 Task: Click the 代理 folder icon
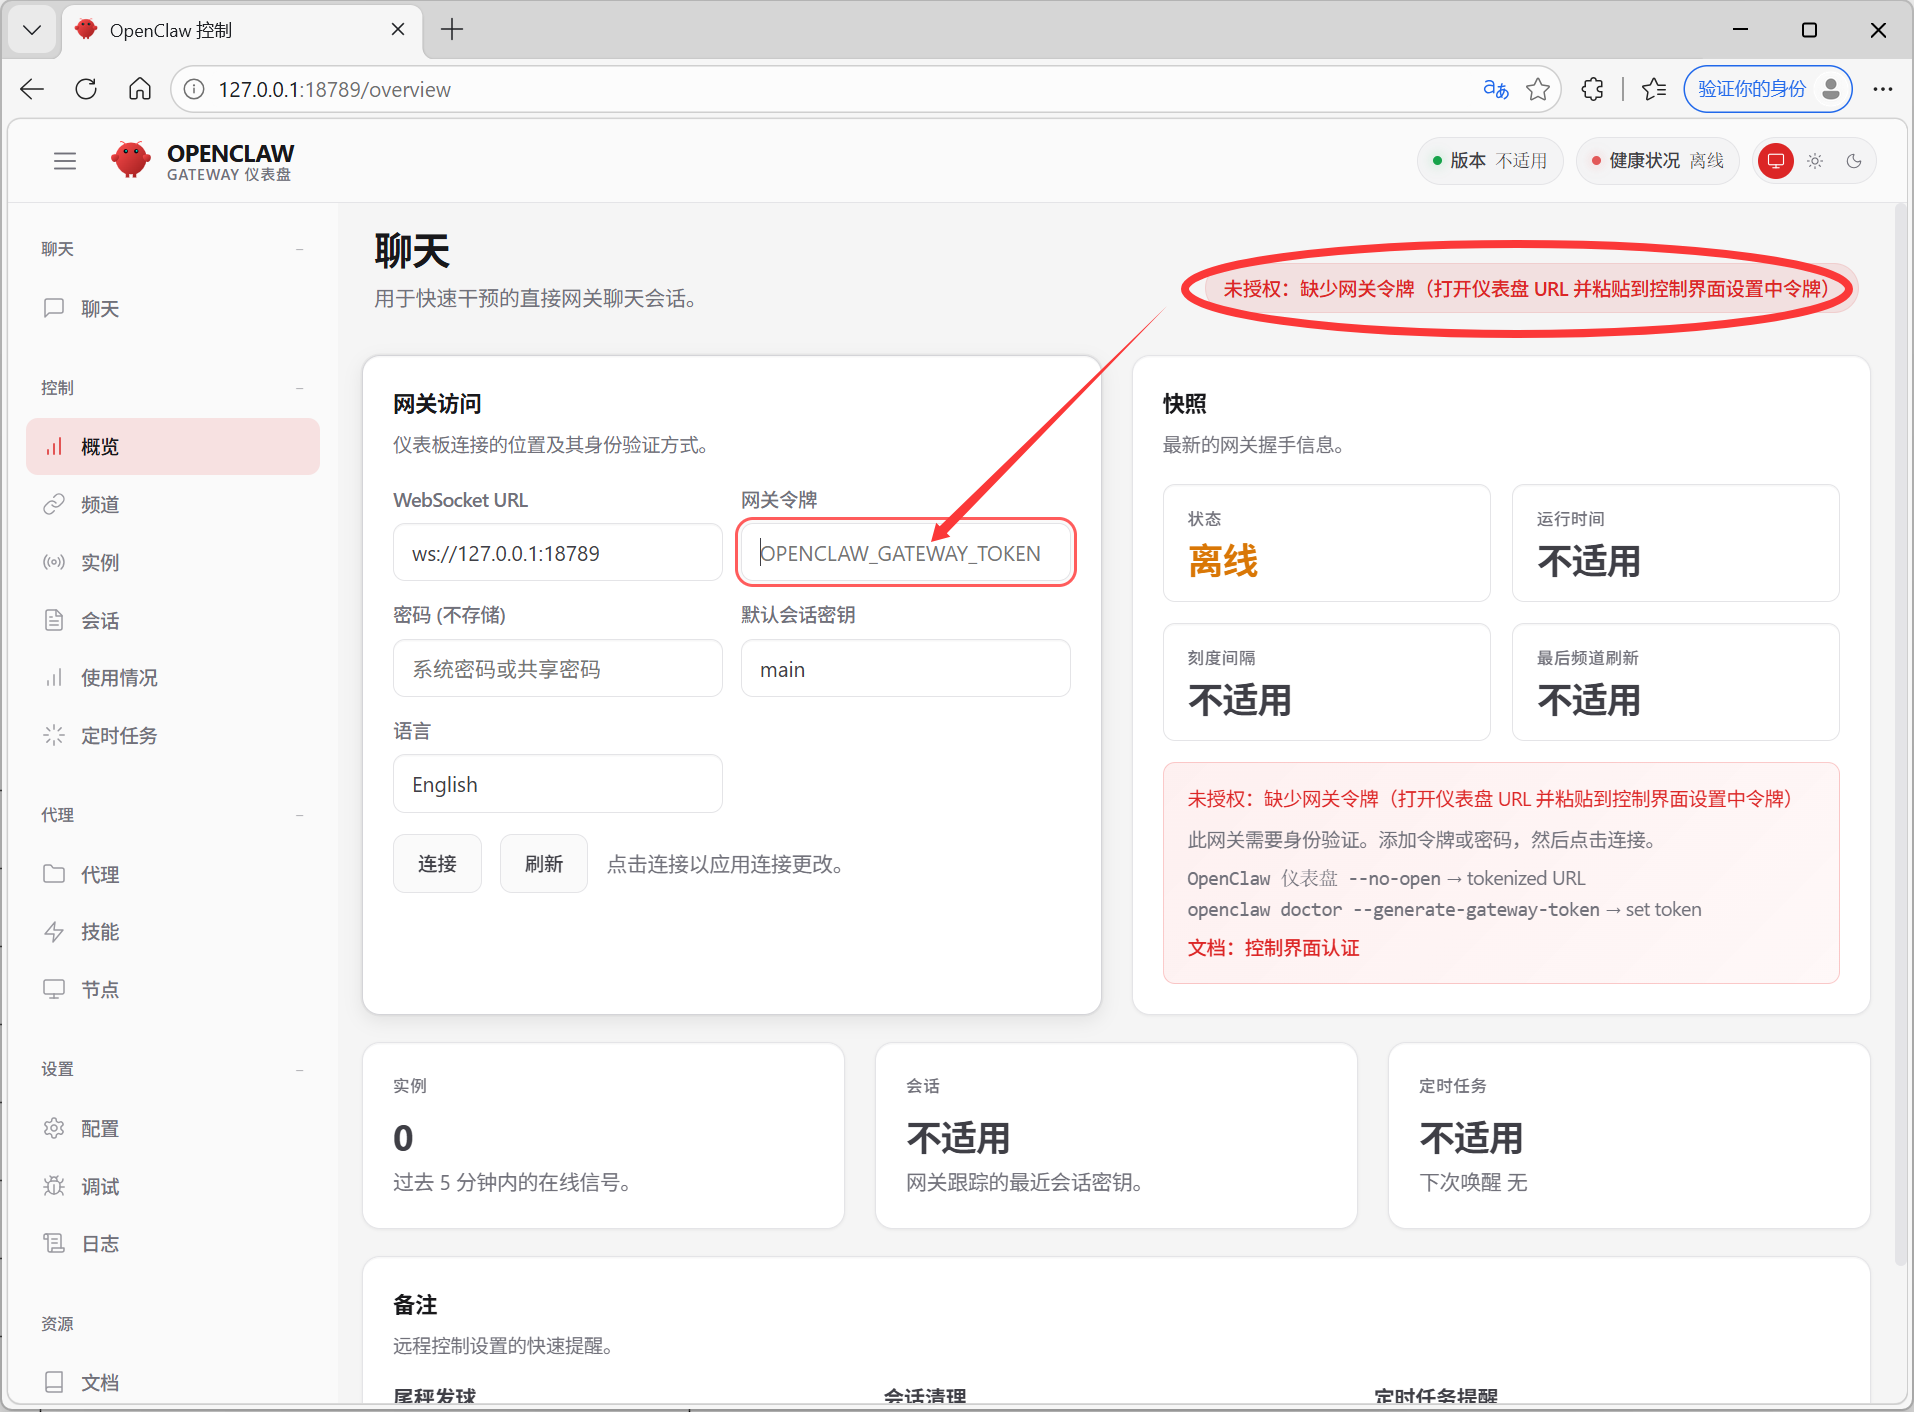(x=54, y=874)
